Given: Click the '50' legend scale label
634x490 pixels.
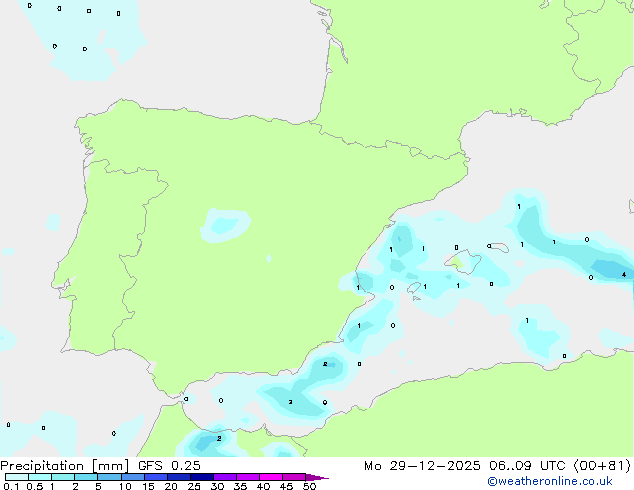Looking at the screenshot, I should point(309,486).
